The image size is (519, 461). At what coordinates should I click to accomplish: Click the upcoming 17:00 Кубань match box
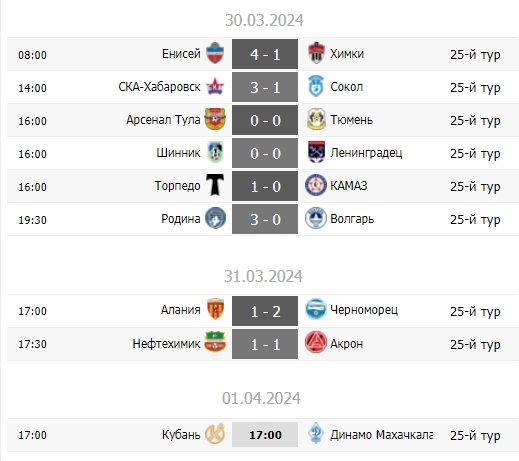point(265,435)
